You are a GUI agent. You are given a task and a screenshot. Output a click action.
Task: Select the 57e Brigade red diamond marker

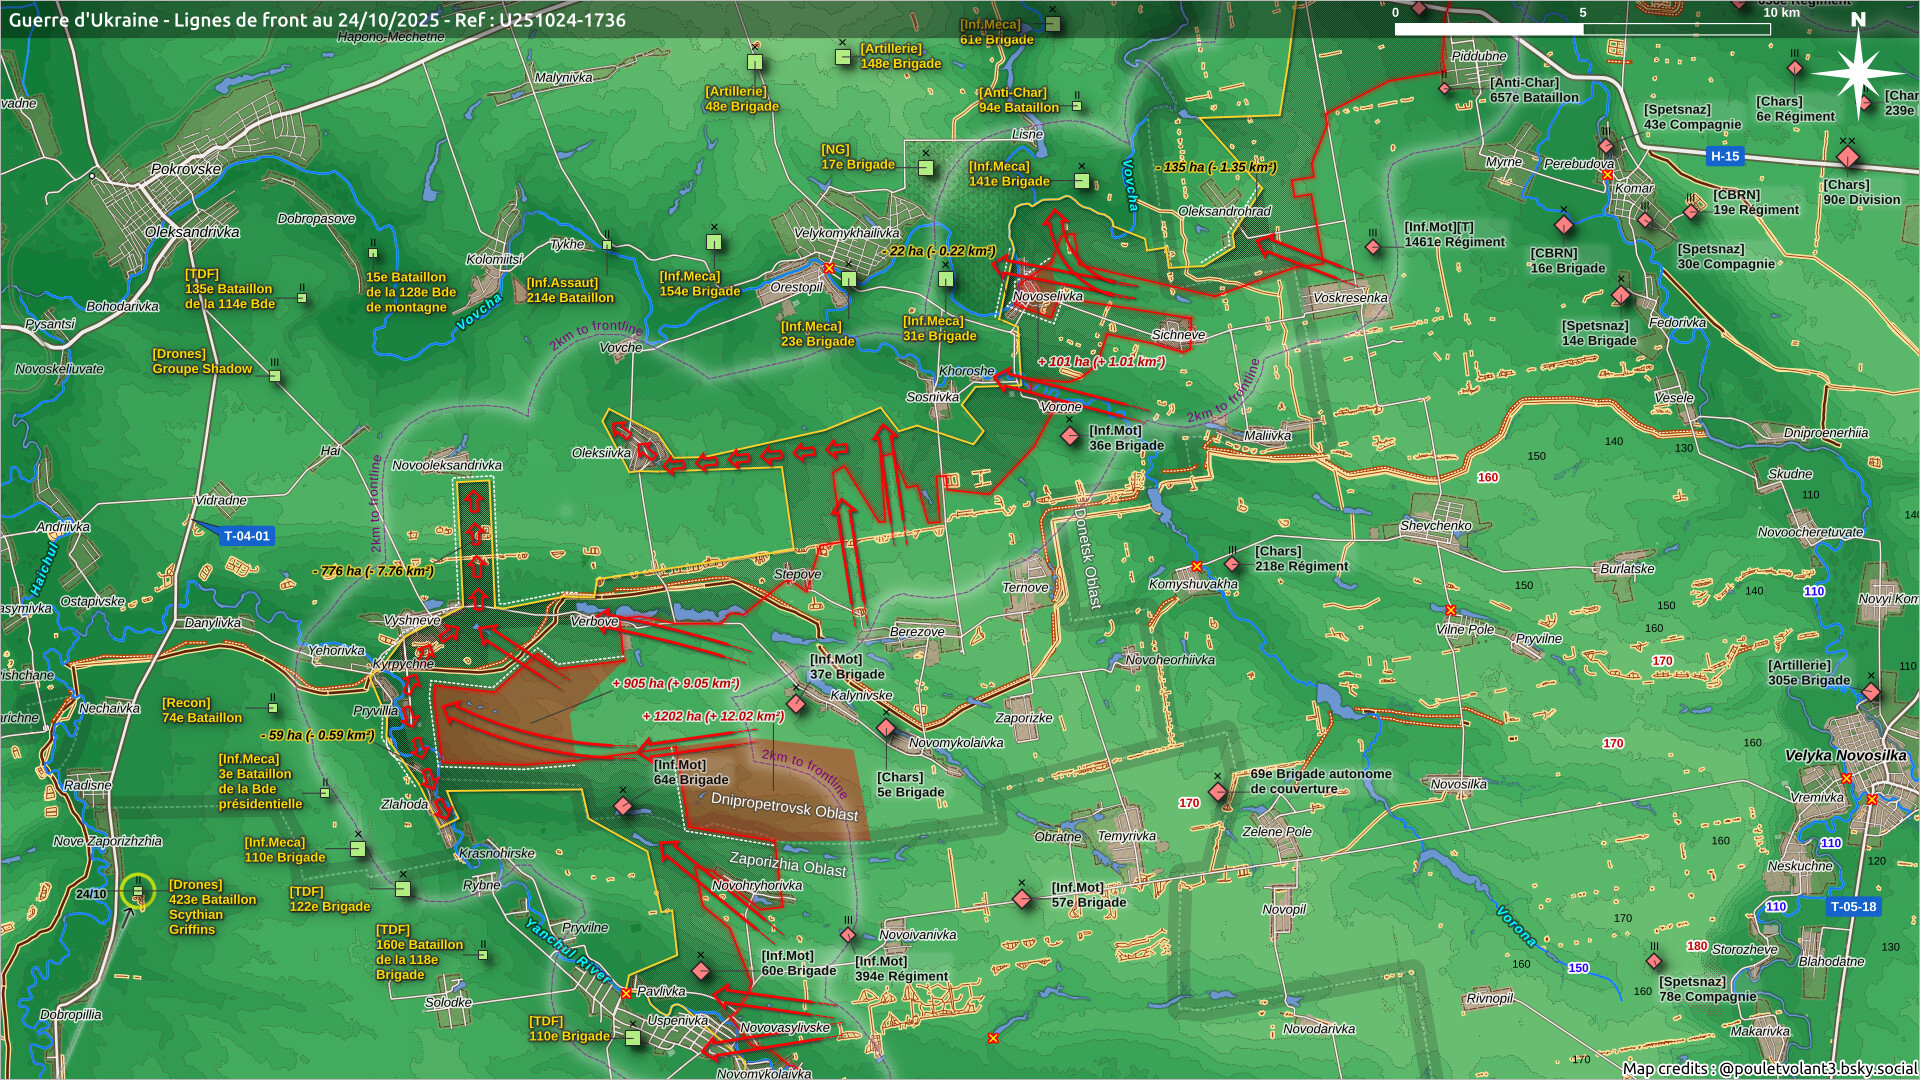[x=1022, y=900]
